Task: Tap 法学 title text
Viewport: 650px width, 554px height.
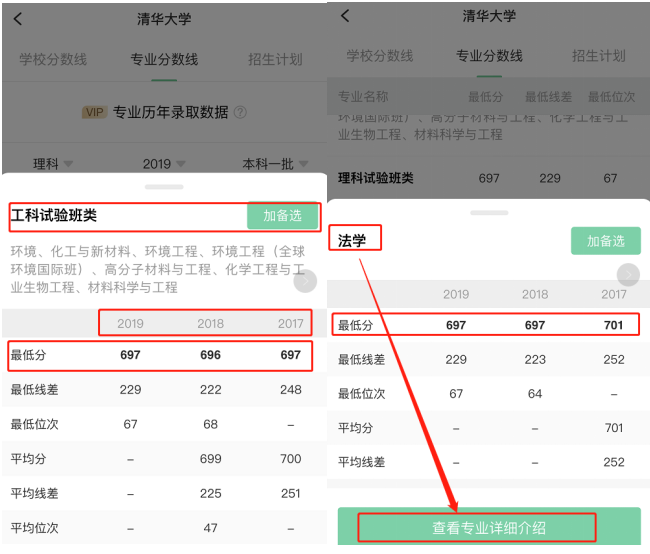Action: click(352, 241)
